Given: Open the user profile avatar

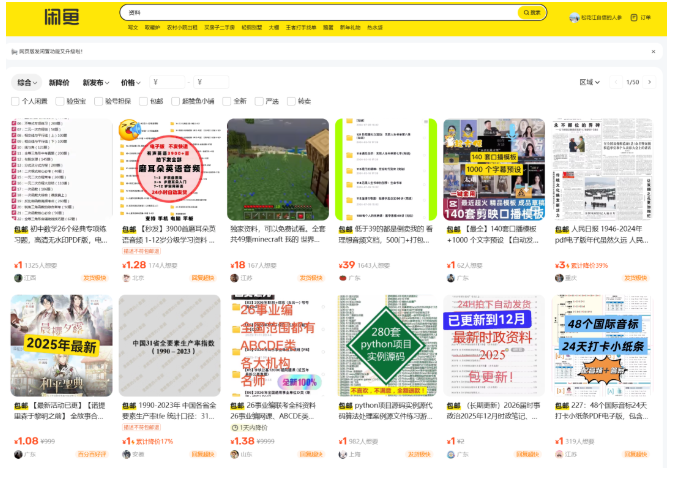Looking at the screenshot, I should point(574,18).
